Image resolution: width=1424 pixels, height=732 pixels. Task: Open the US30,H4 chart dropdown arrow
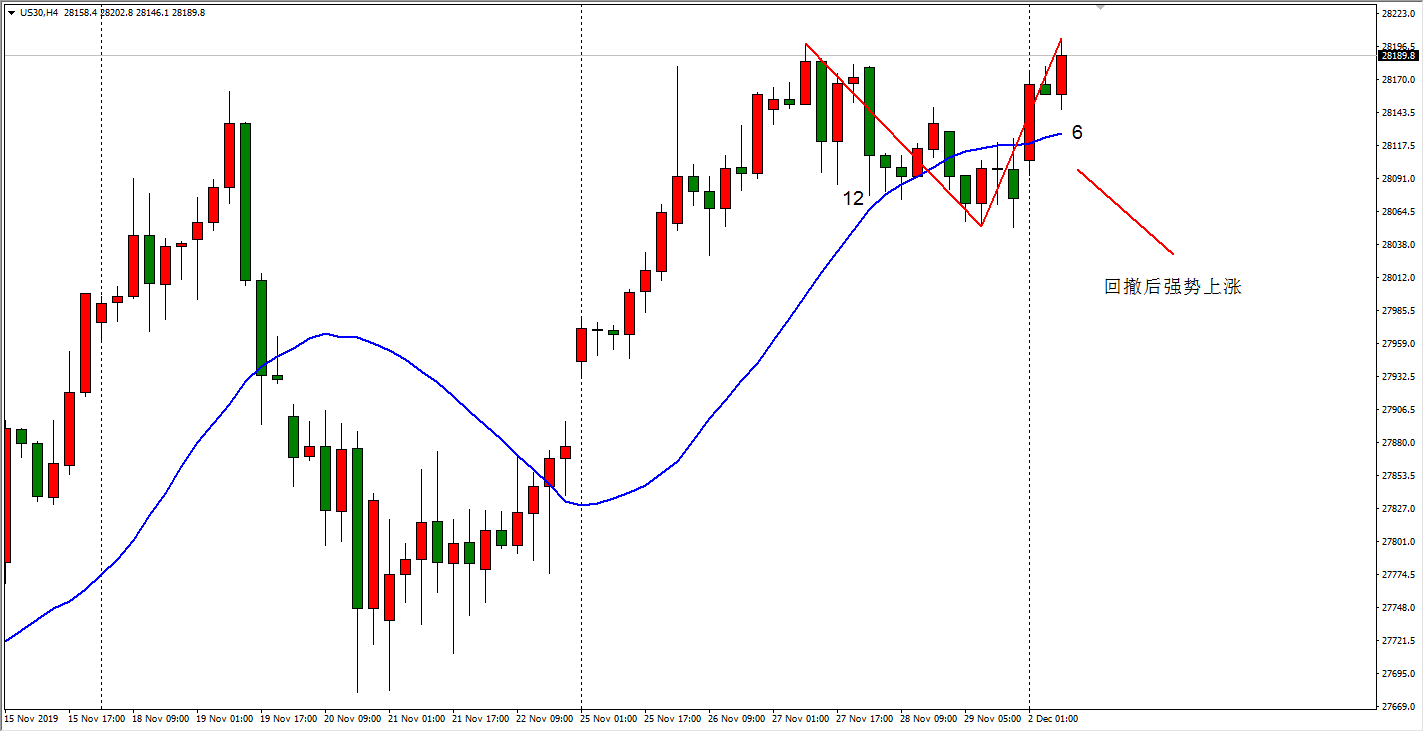pyautogui.click(x=10, y=12)
